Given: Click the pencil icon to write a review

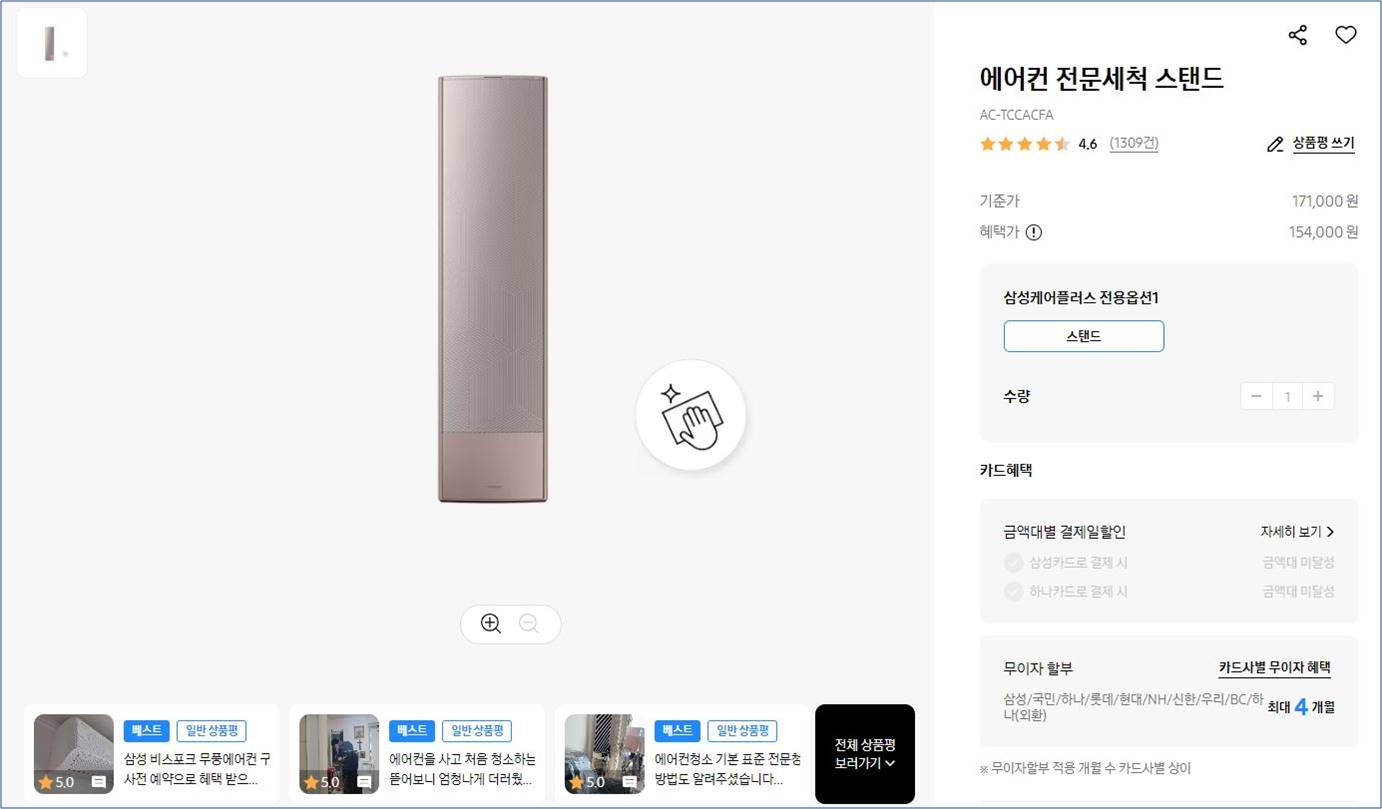Looking at the screenshot, I should click(1275, 144).
